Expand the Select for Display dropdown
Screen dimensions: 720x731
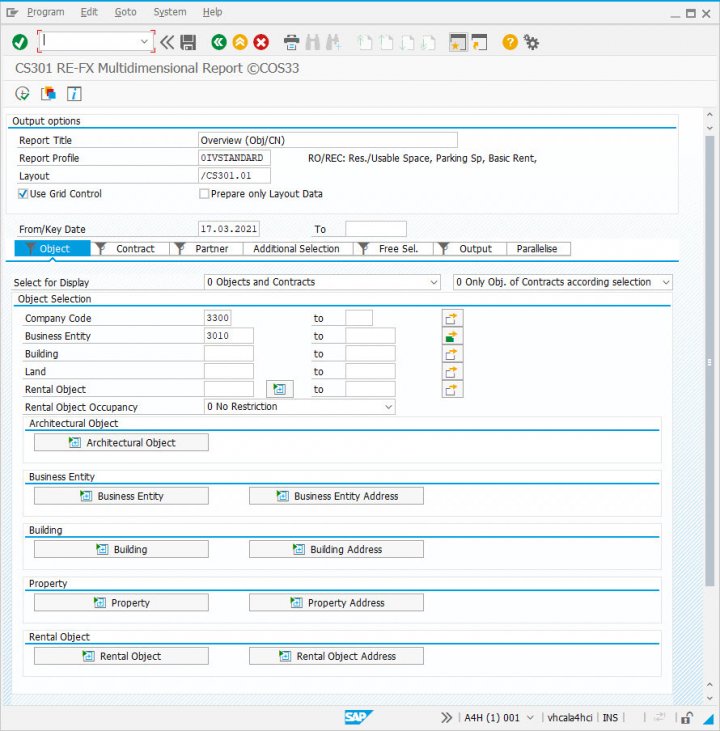pyautogui.click(x=433, y=283)
